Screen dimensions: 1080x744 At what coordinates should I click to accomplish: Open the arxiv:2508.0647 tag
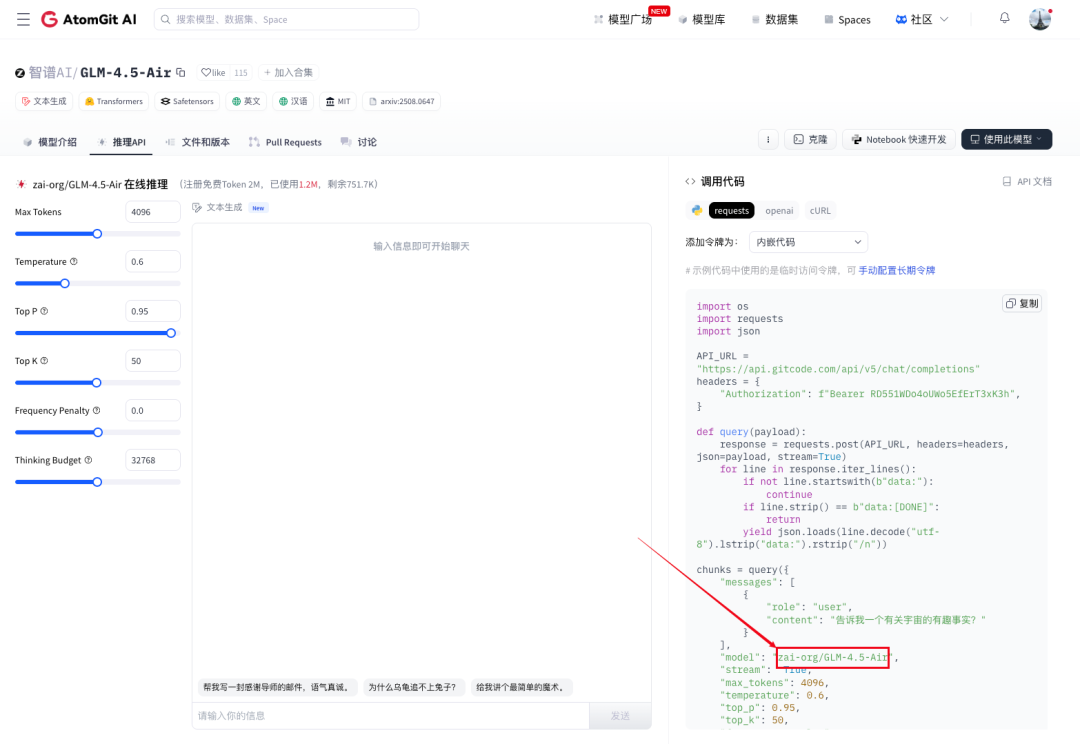(x=402, y=101)
